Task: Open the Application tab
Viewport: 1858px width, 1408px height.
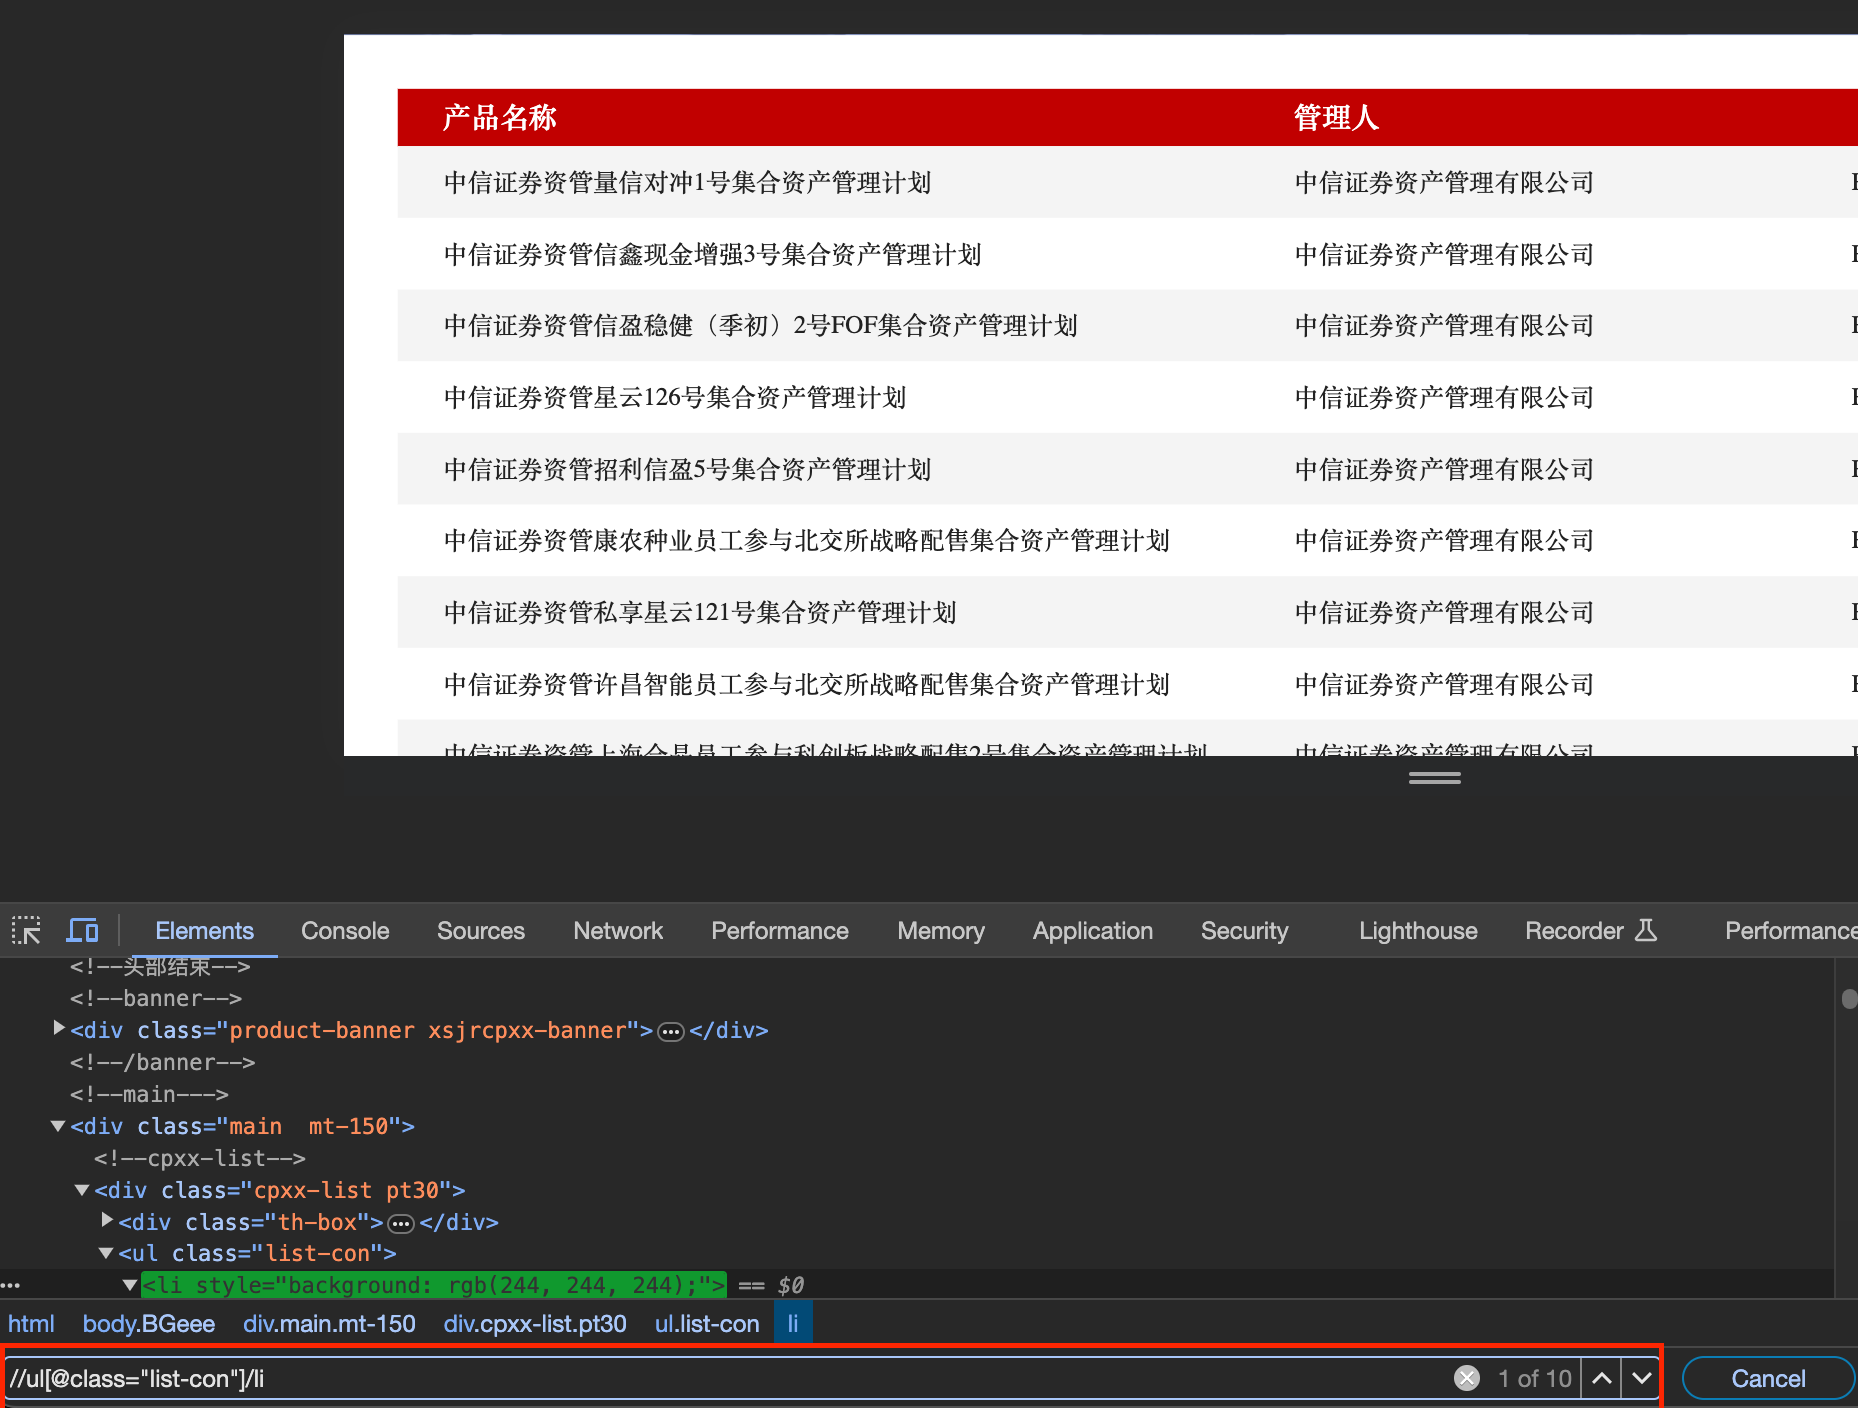Action: (x=1093, y=930)
